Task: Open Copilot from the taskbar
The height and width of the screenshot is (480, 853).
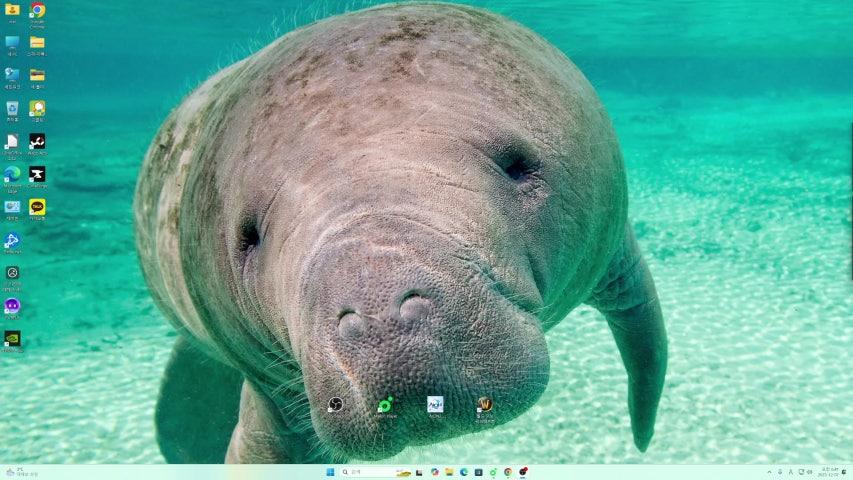Action: coord(434,472)
